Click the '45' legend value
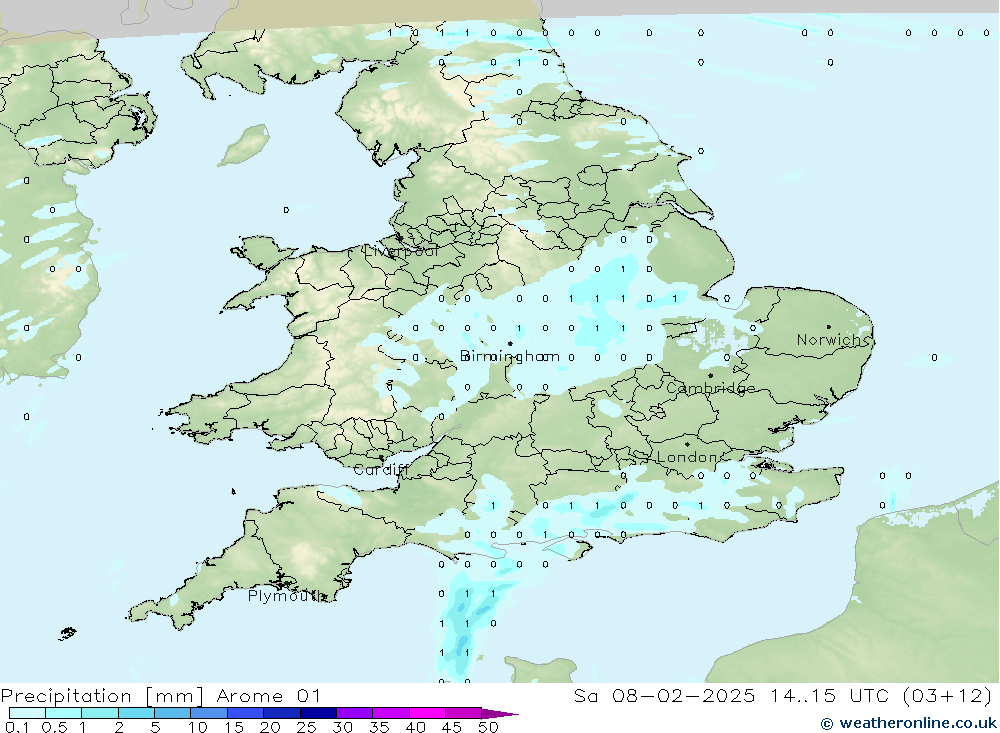 [452, 727]
